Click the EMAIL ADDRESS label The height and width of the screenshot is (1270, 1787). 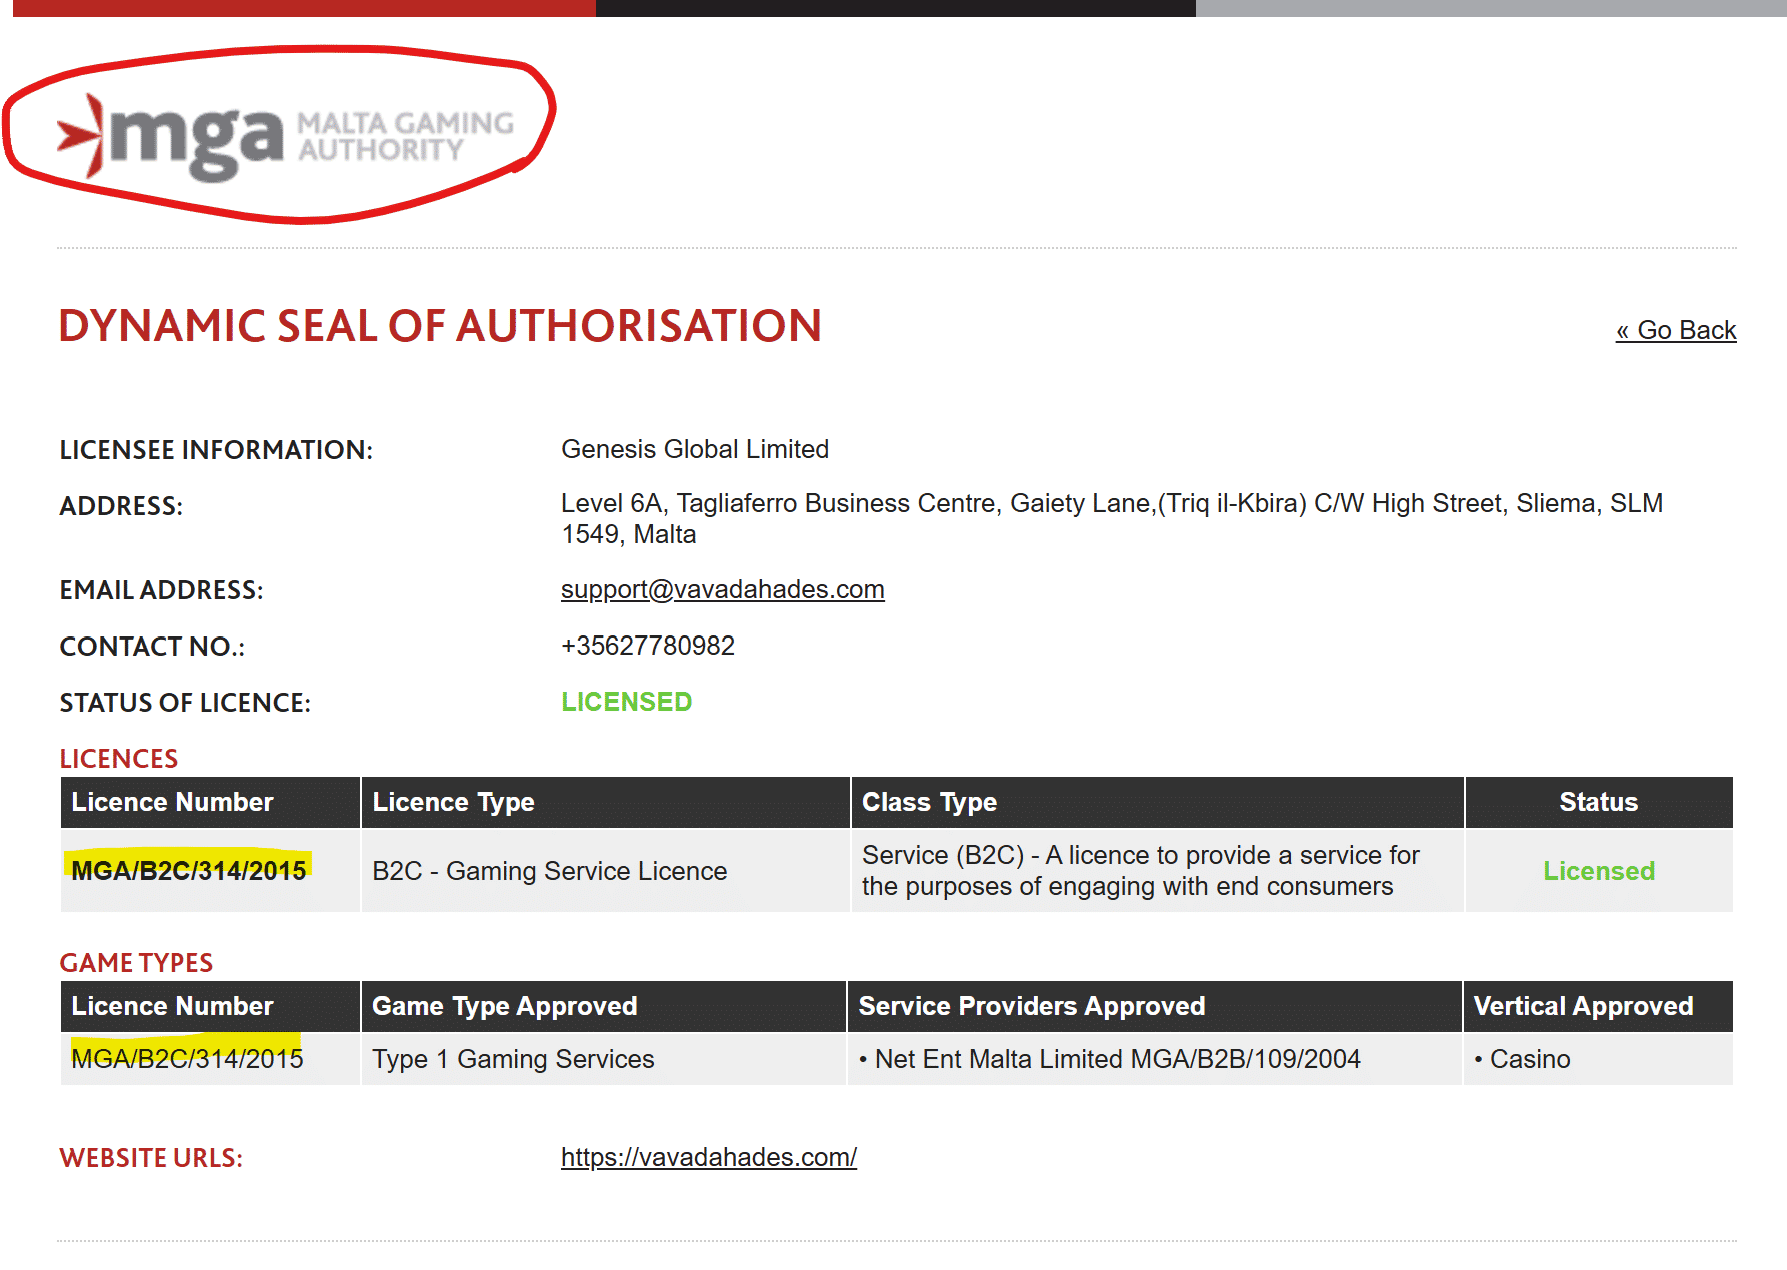[161, 590]
